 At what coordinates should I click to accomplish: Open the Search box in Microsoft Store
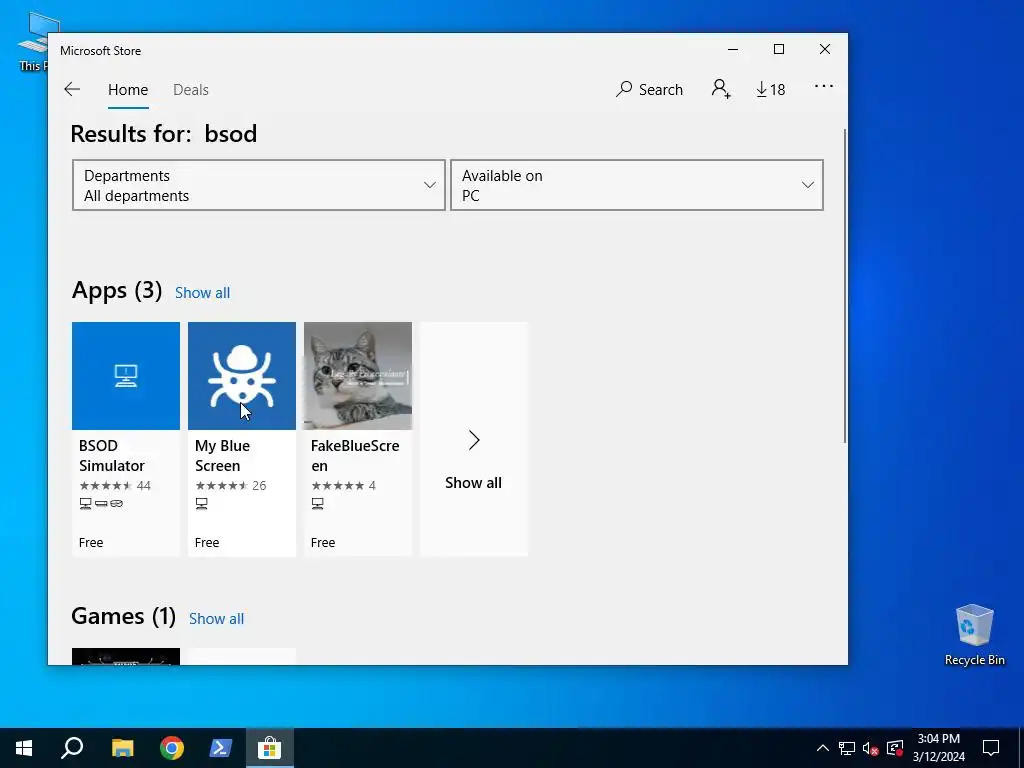[x=649, y=89]
